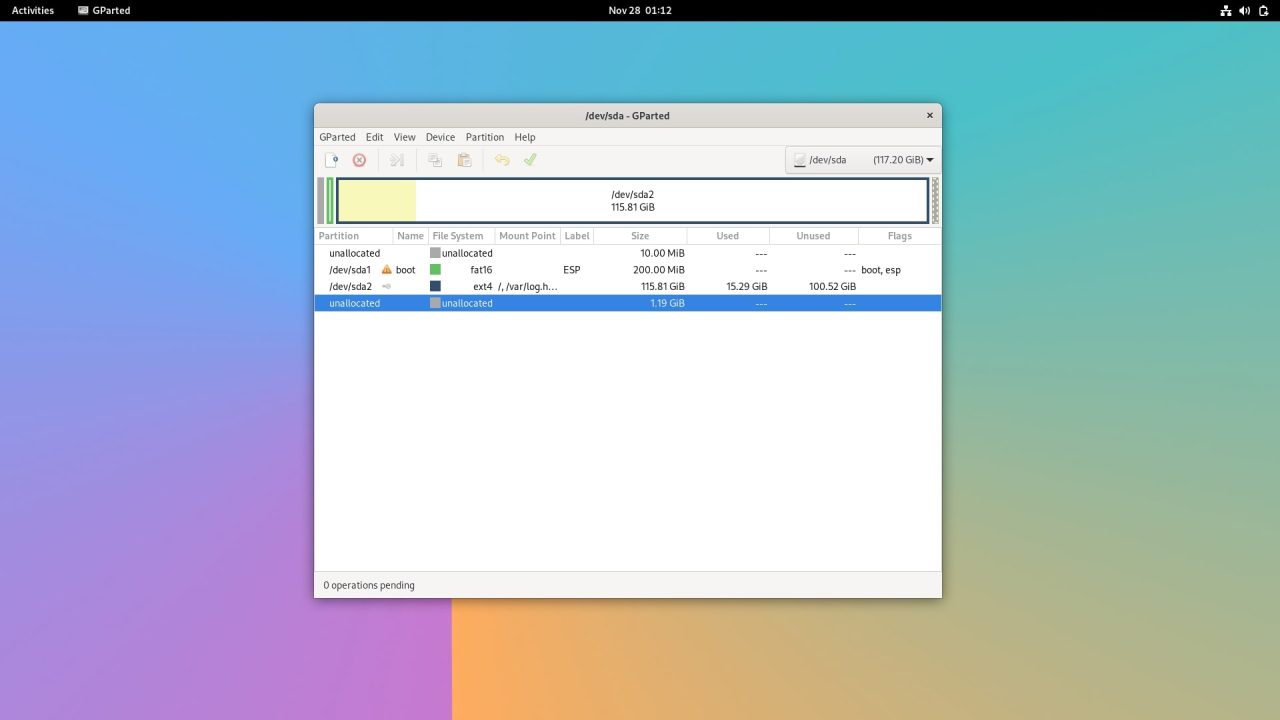The image size is (1280, 720).
Task: Open the /dev/sda device selector dropdown
Action: click(x=827, y=159)
